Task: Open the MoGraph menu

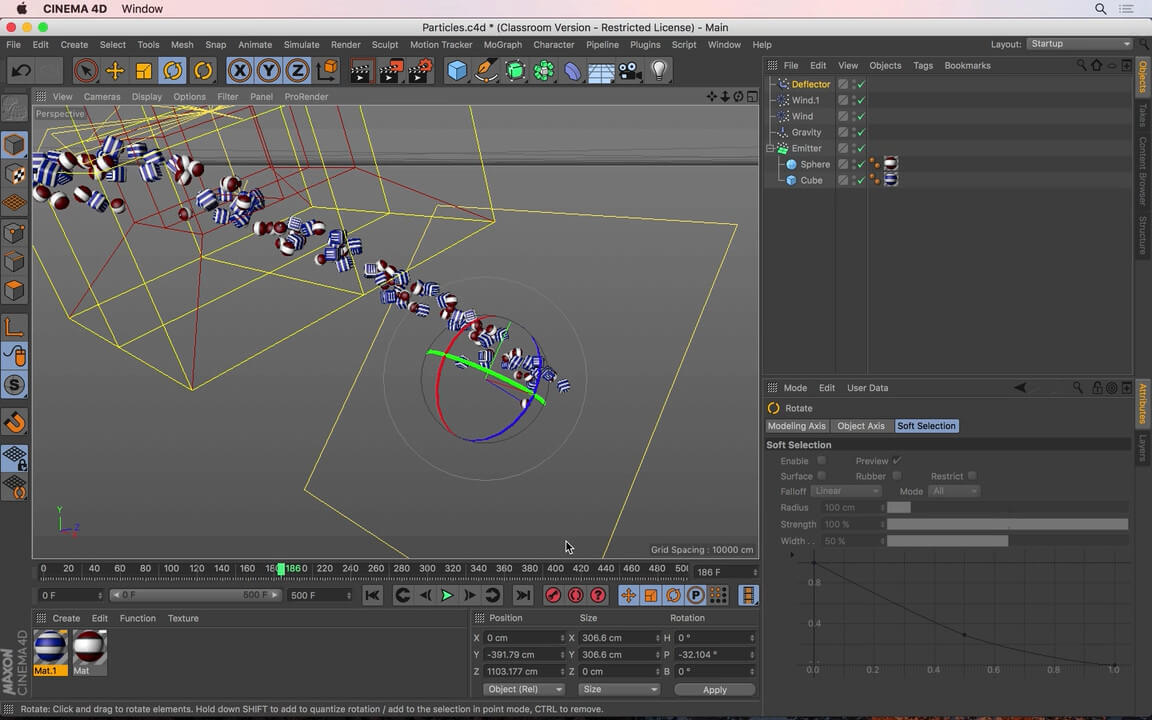Action: coord(503,44)
